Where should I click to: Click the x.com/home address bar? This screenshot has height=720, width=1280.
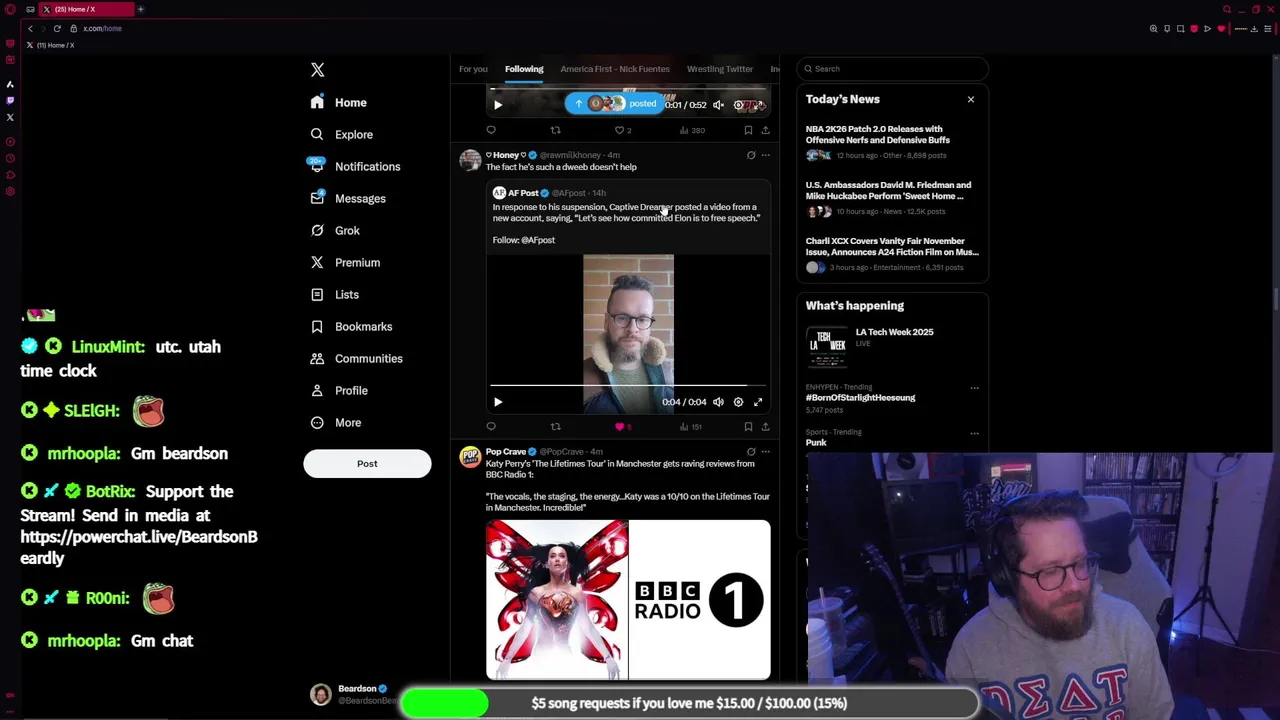103,28
